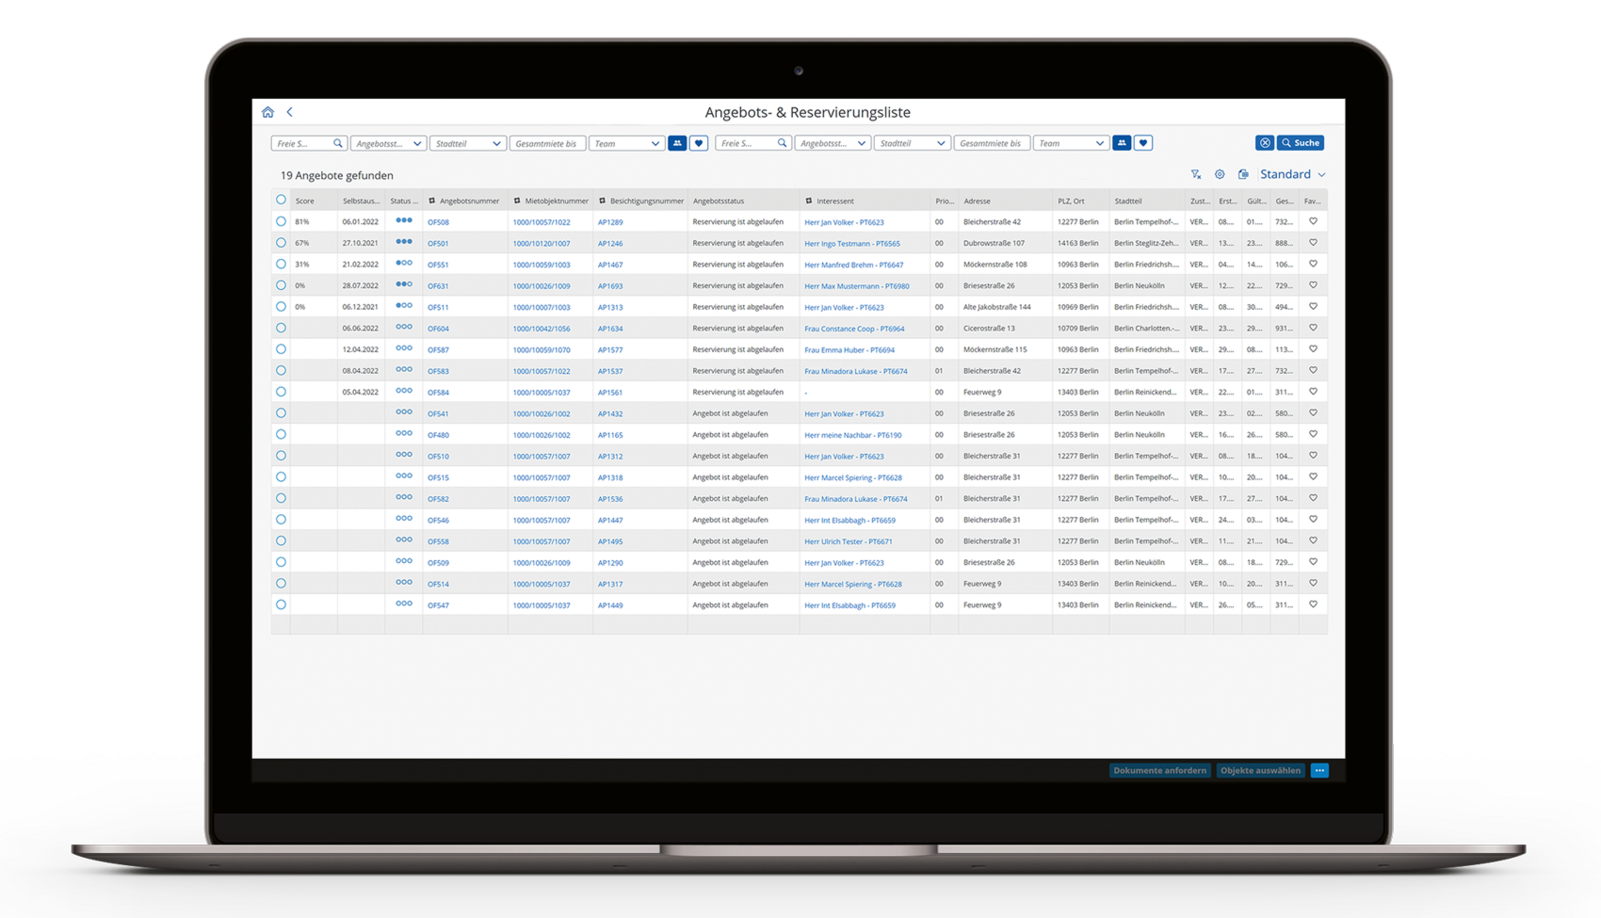Screen dimensions: 1601x918
Task: Open the three-dot more actions button
Action: 1319,770
